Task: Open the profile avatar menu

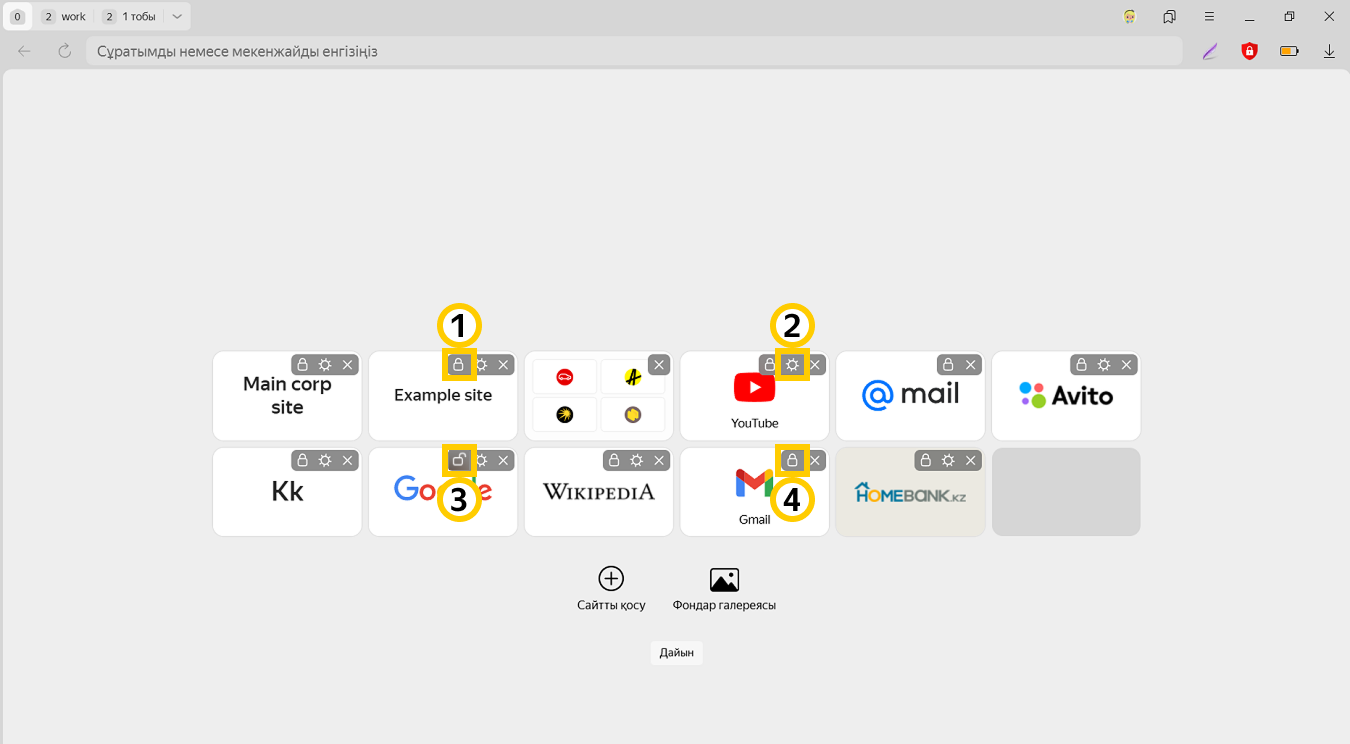Action: coord(1130,17)
